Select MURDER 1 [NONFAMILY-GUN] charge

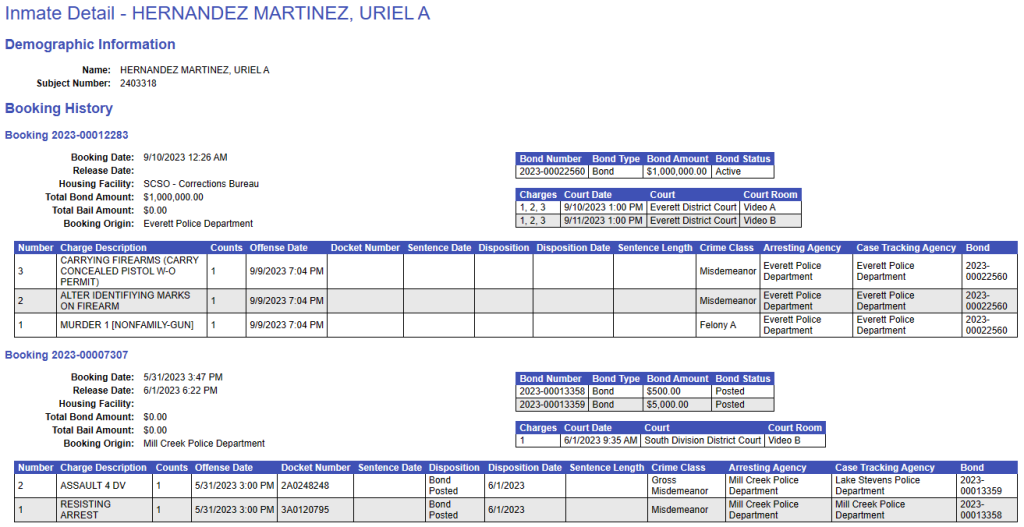click(131, 325)
